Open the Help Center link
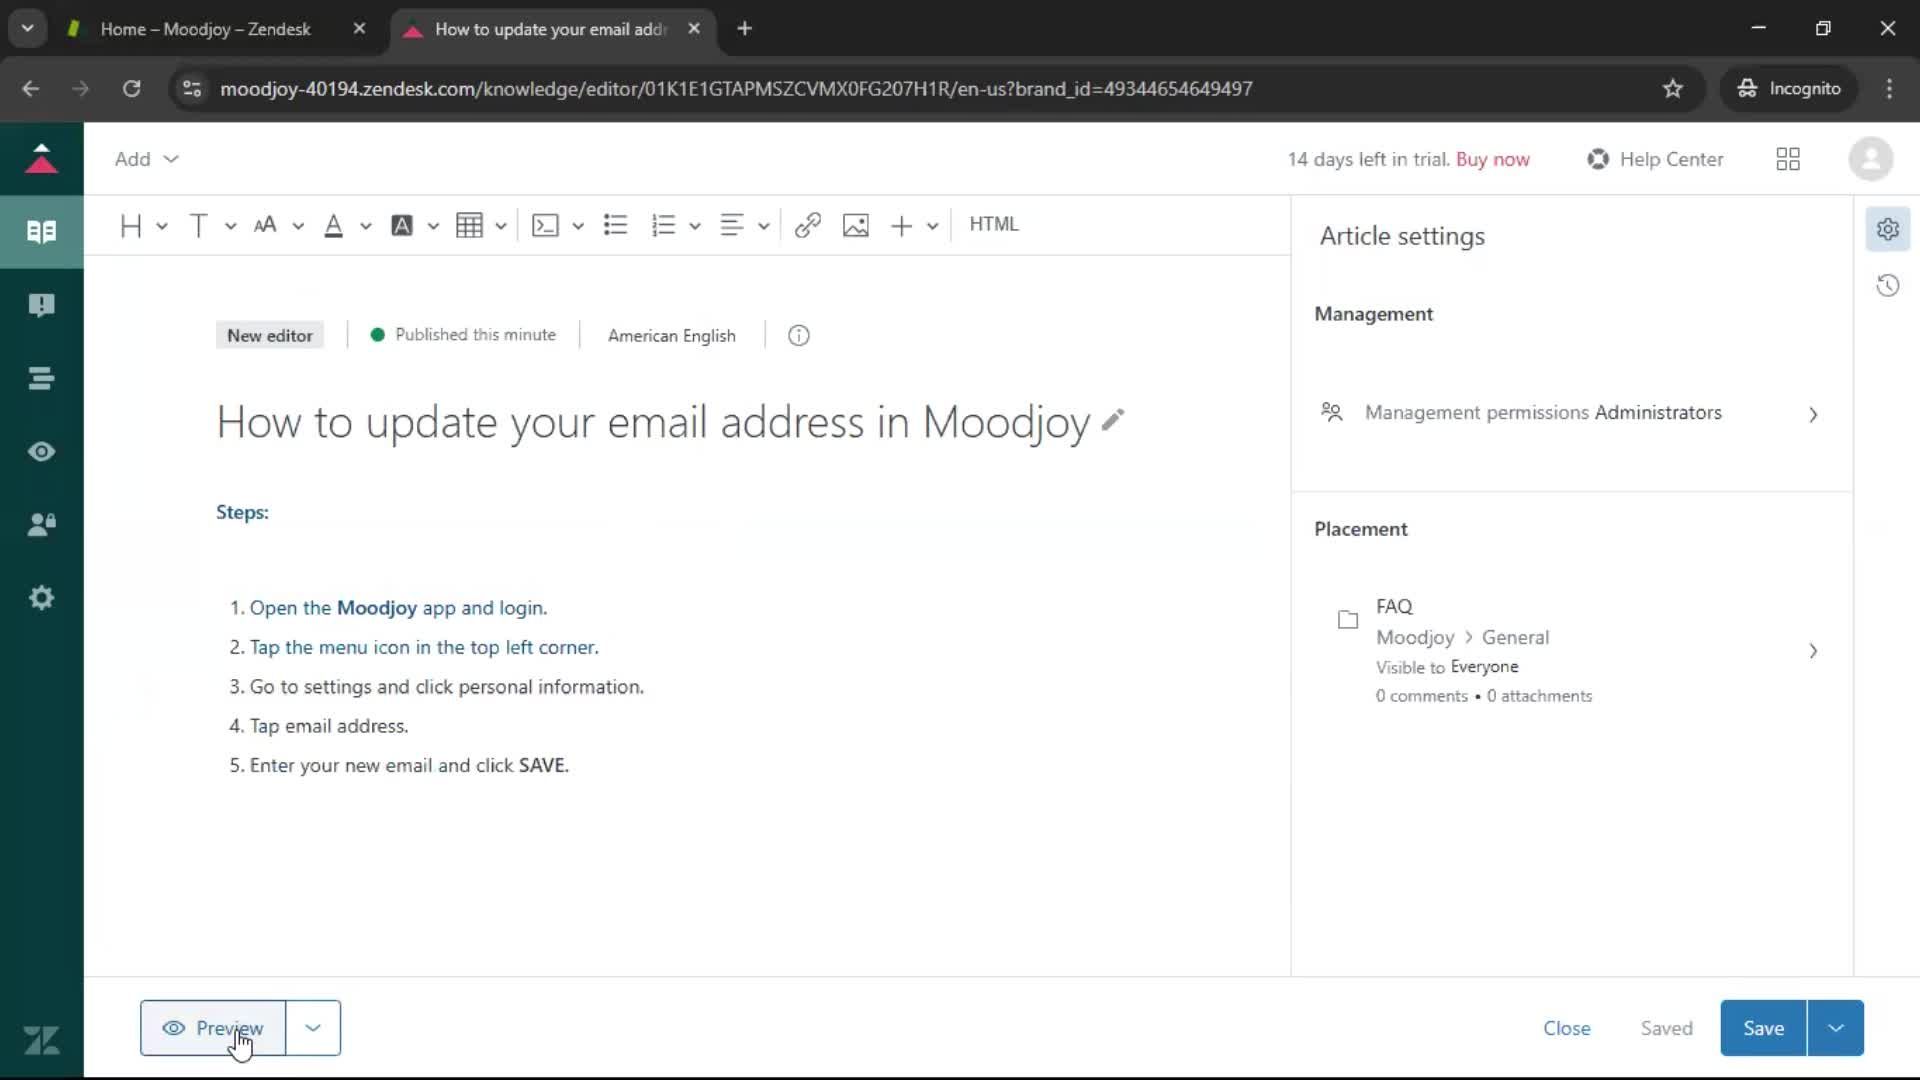1920x1080 pixels. pyautogui.click(x=1656, y=159)
